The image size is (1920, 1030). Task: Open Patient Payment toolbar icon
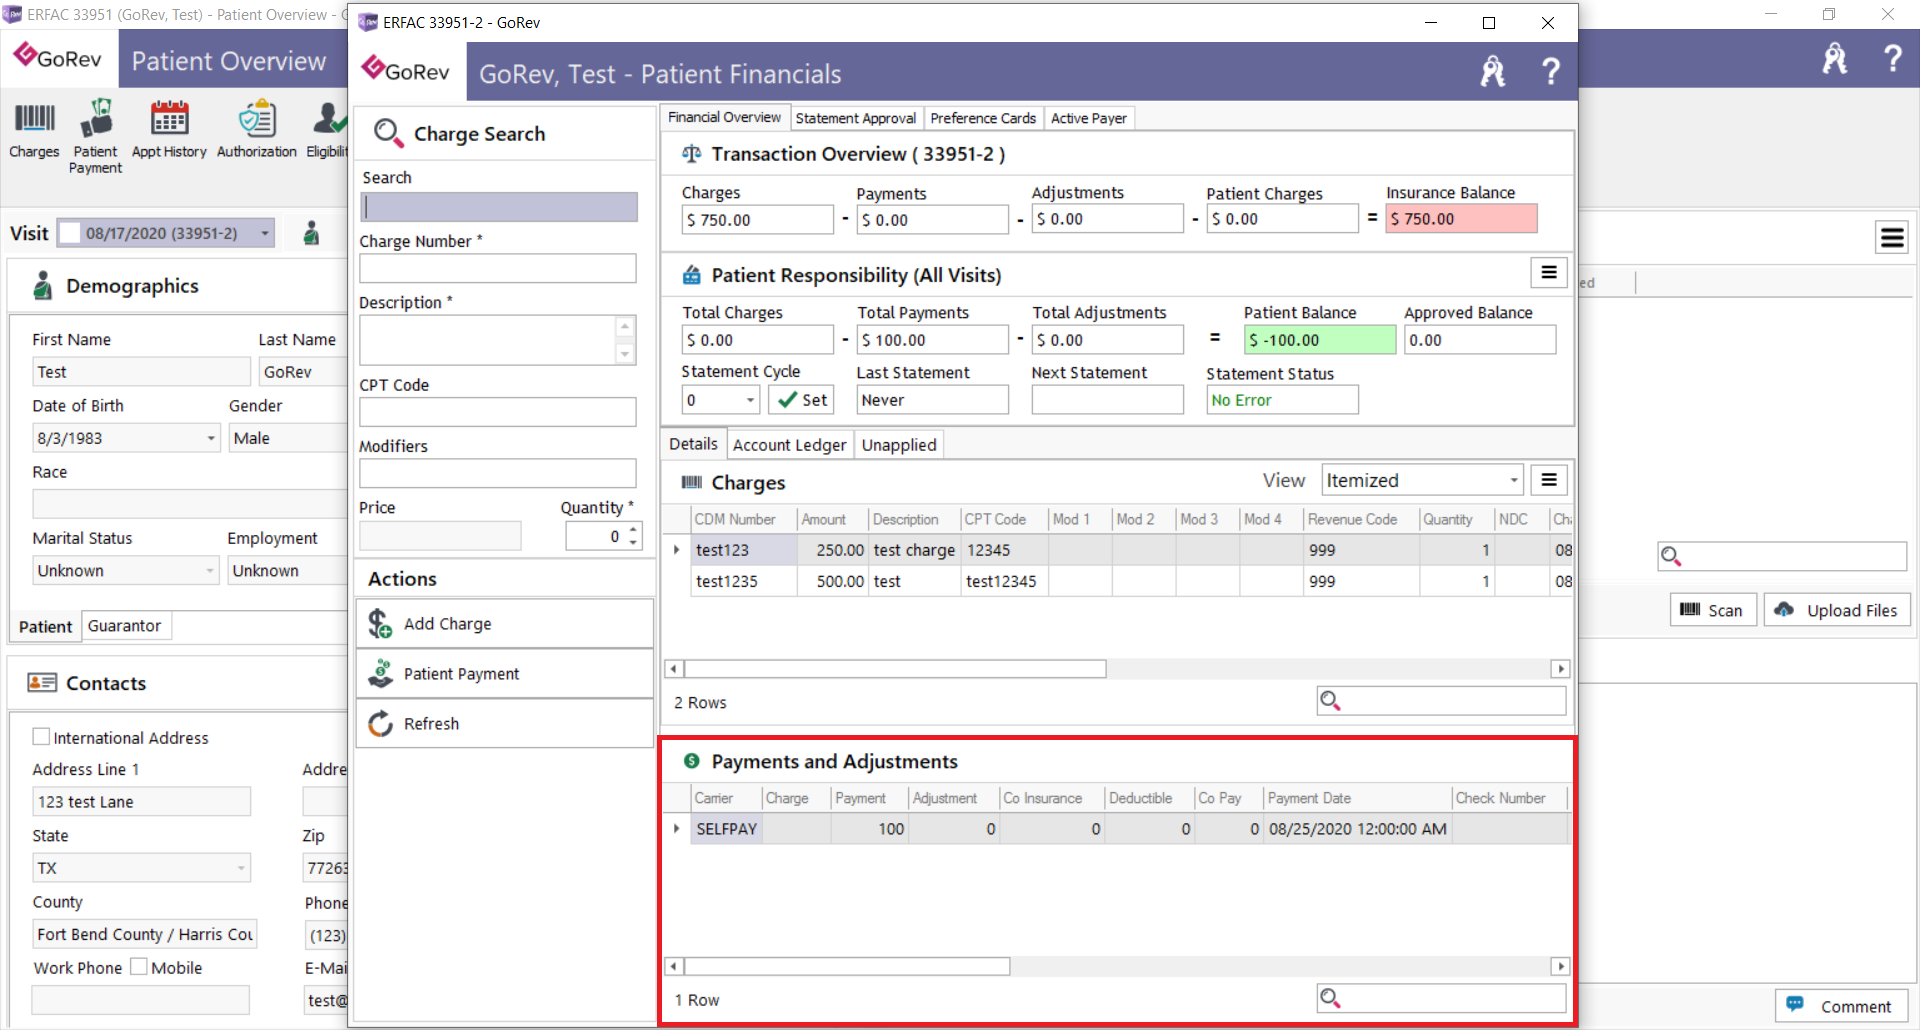96,137
